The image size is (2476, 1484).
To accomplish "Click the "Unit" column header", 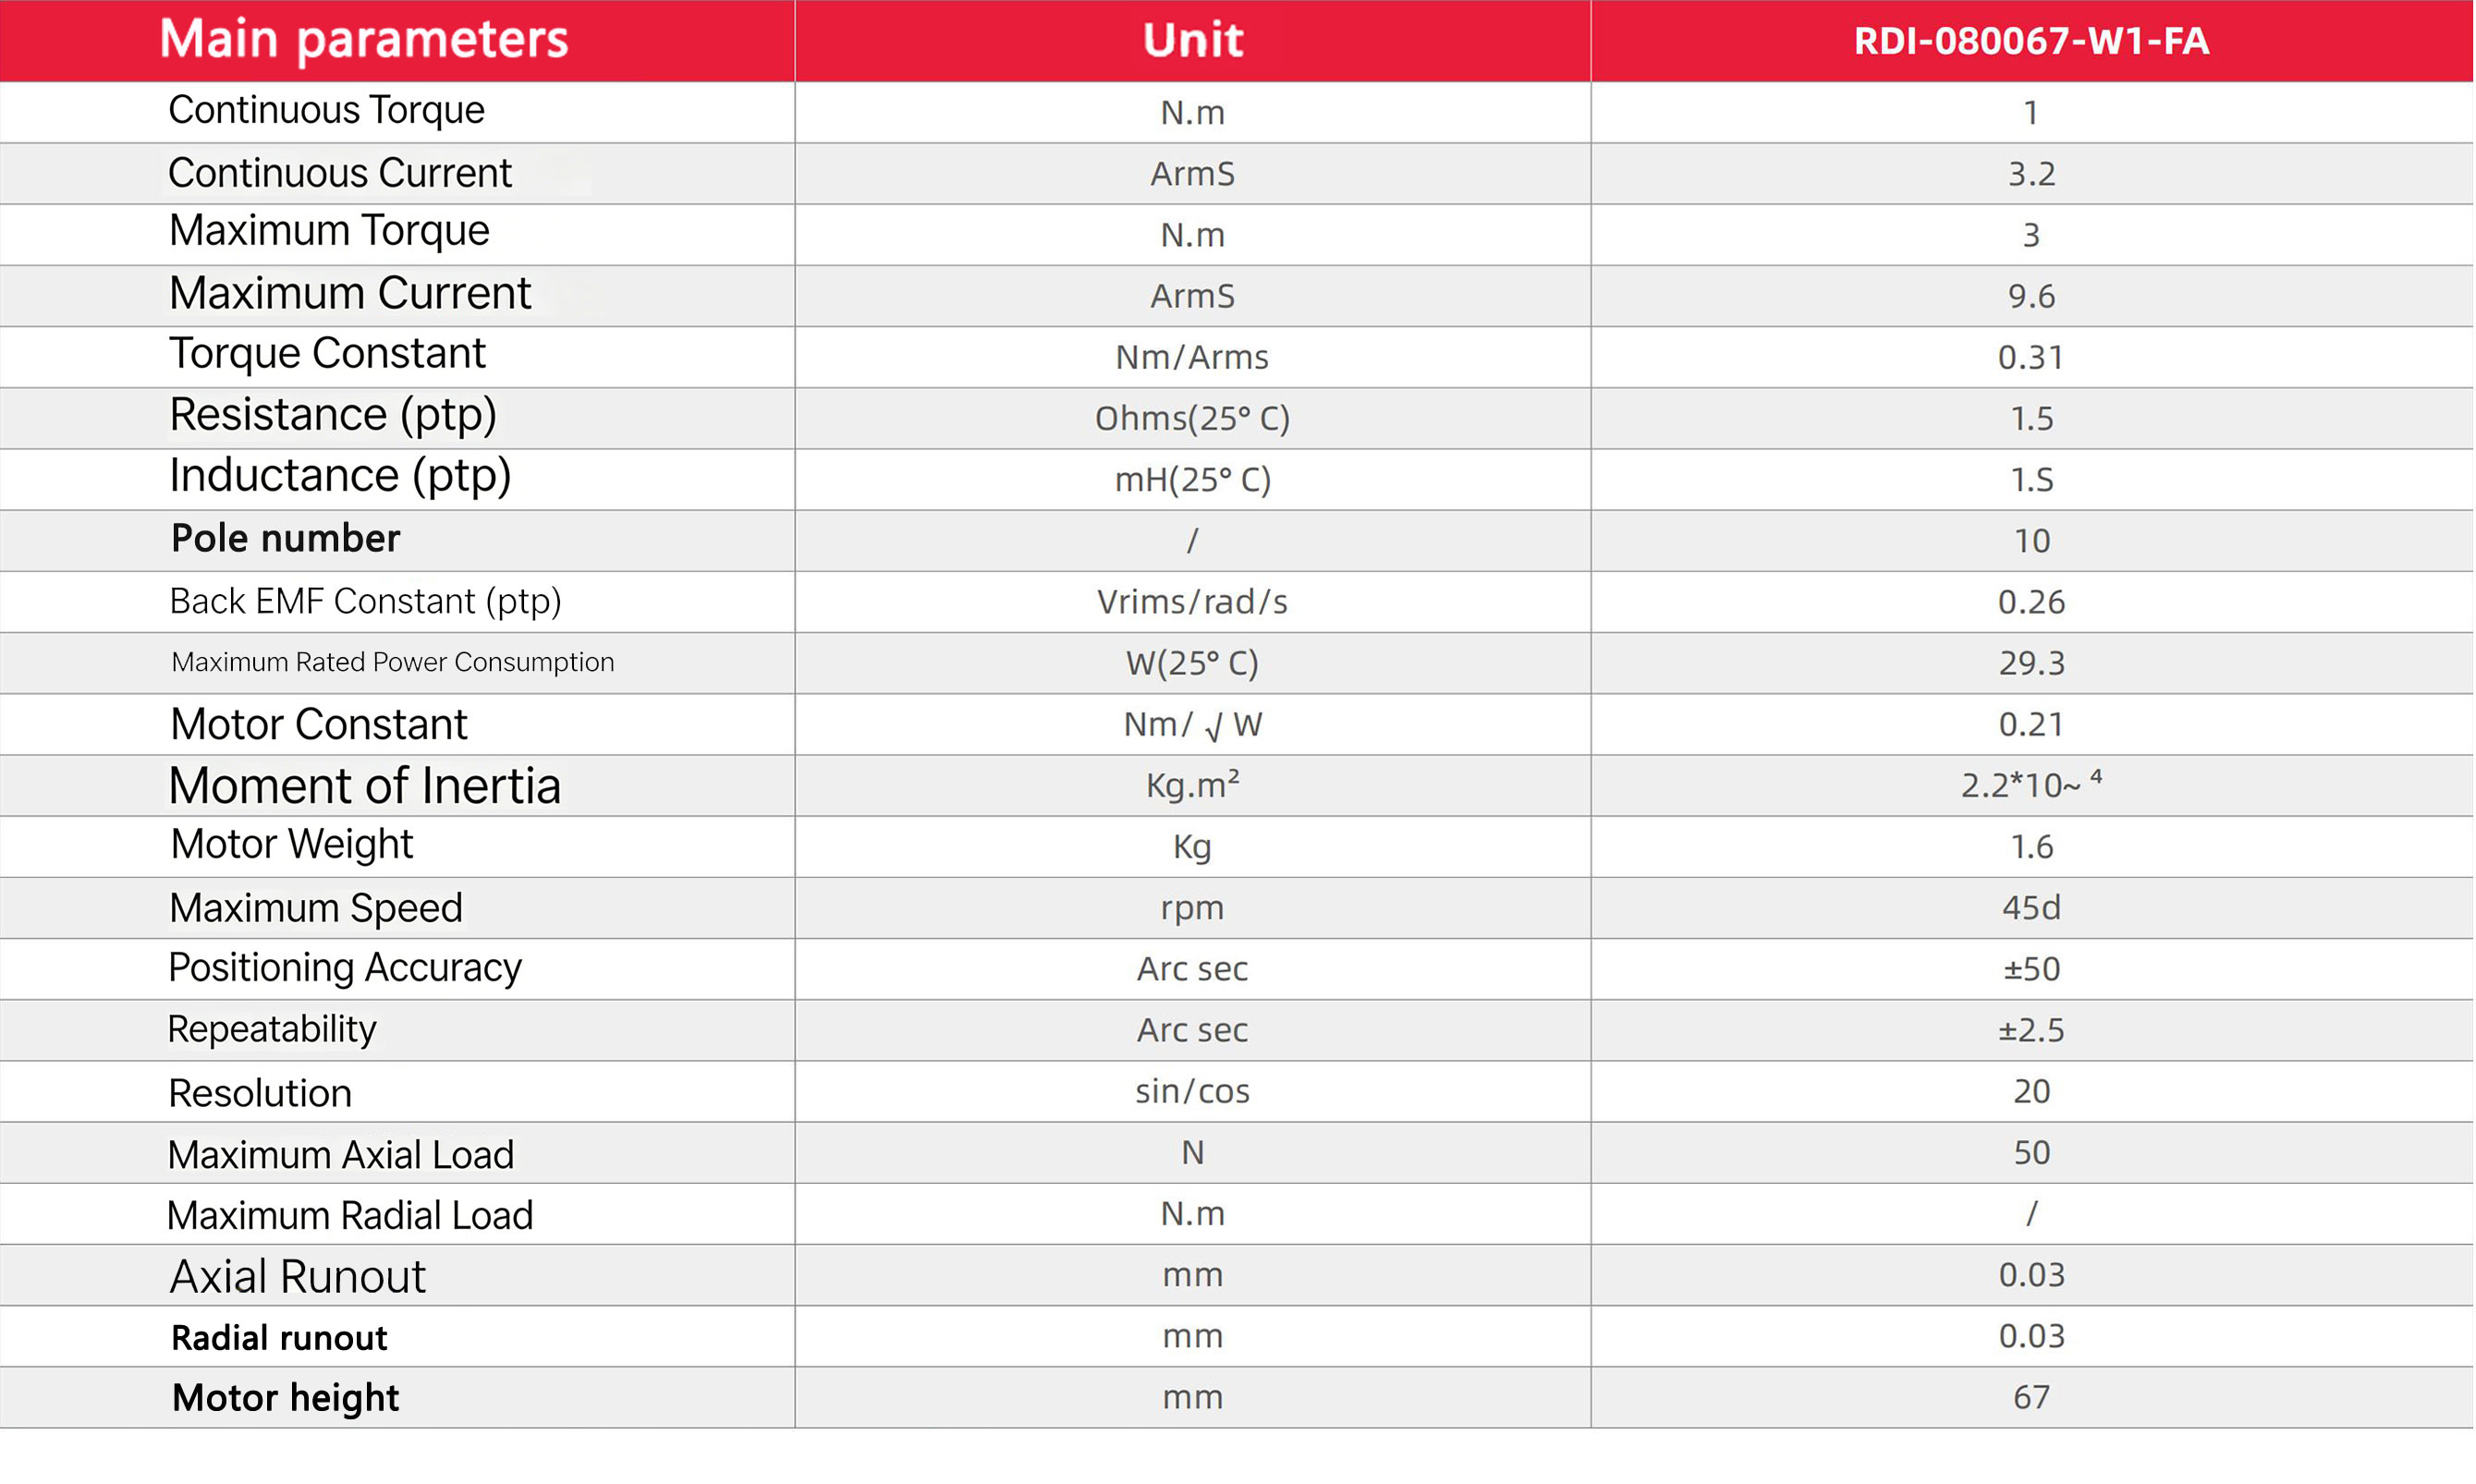I will pyautogui.click(x=1192, y=40).
